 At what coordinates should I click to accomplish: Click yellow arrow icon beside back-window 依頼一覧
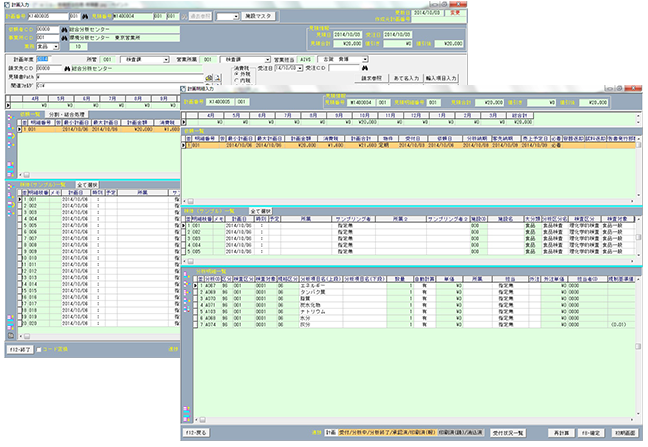coord(11,136)
